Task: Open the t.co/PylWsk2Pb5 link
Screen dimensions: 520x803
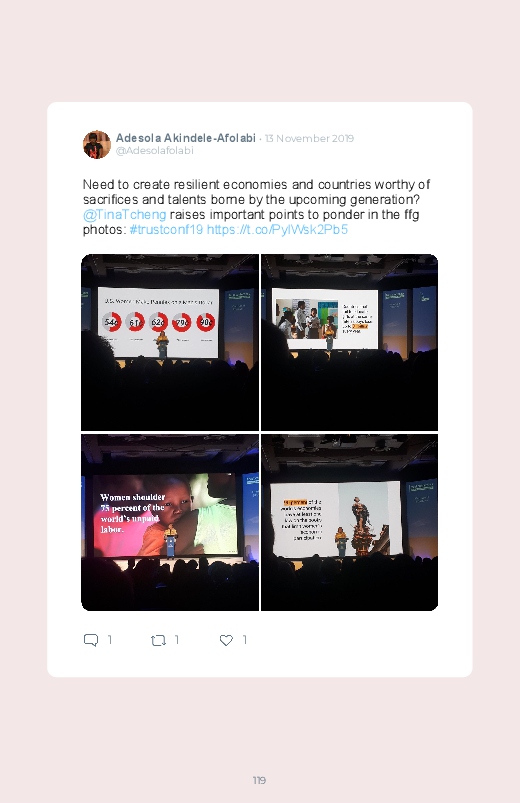Action: coord(277,229)
